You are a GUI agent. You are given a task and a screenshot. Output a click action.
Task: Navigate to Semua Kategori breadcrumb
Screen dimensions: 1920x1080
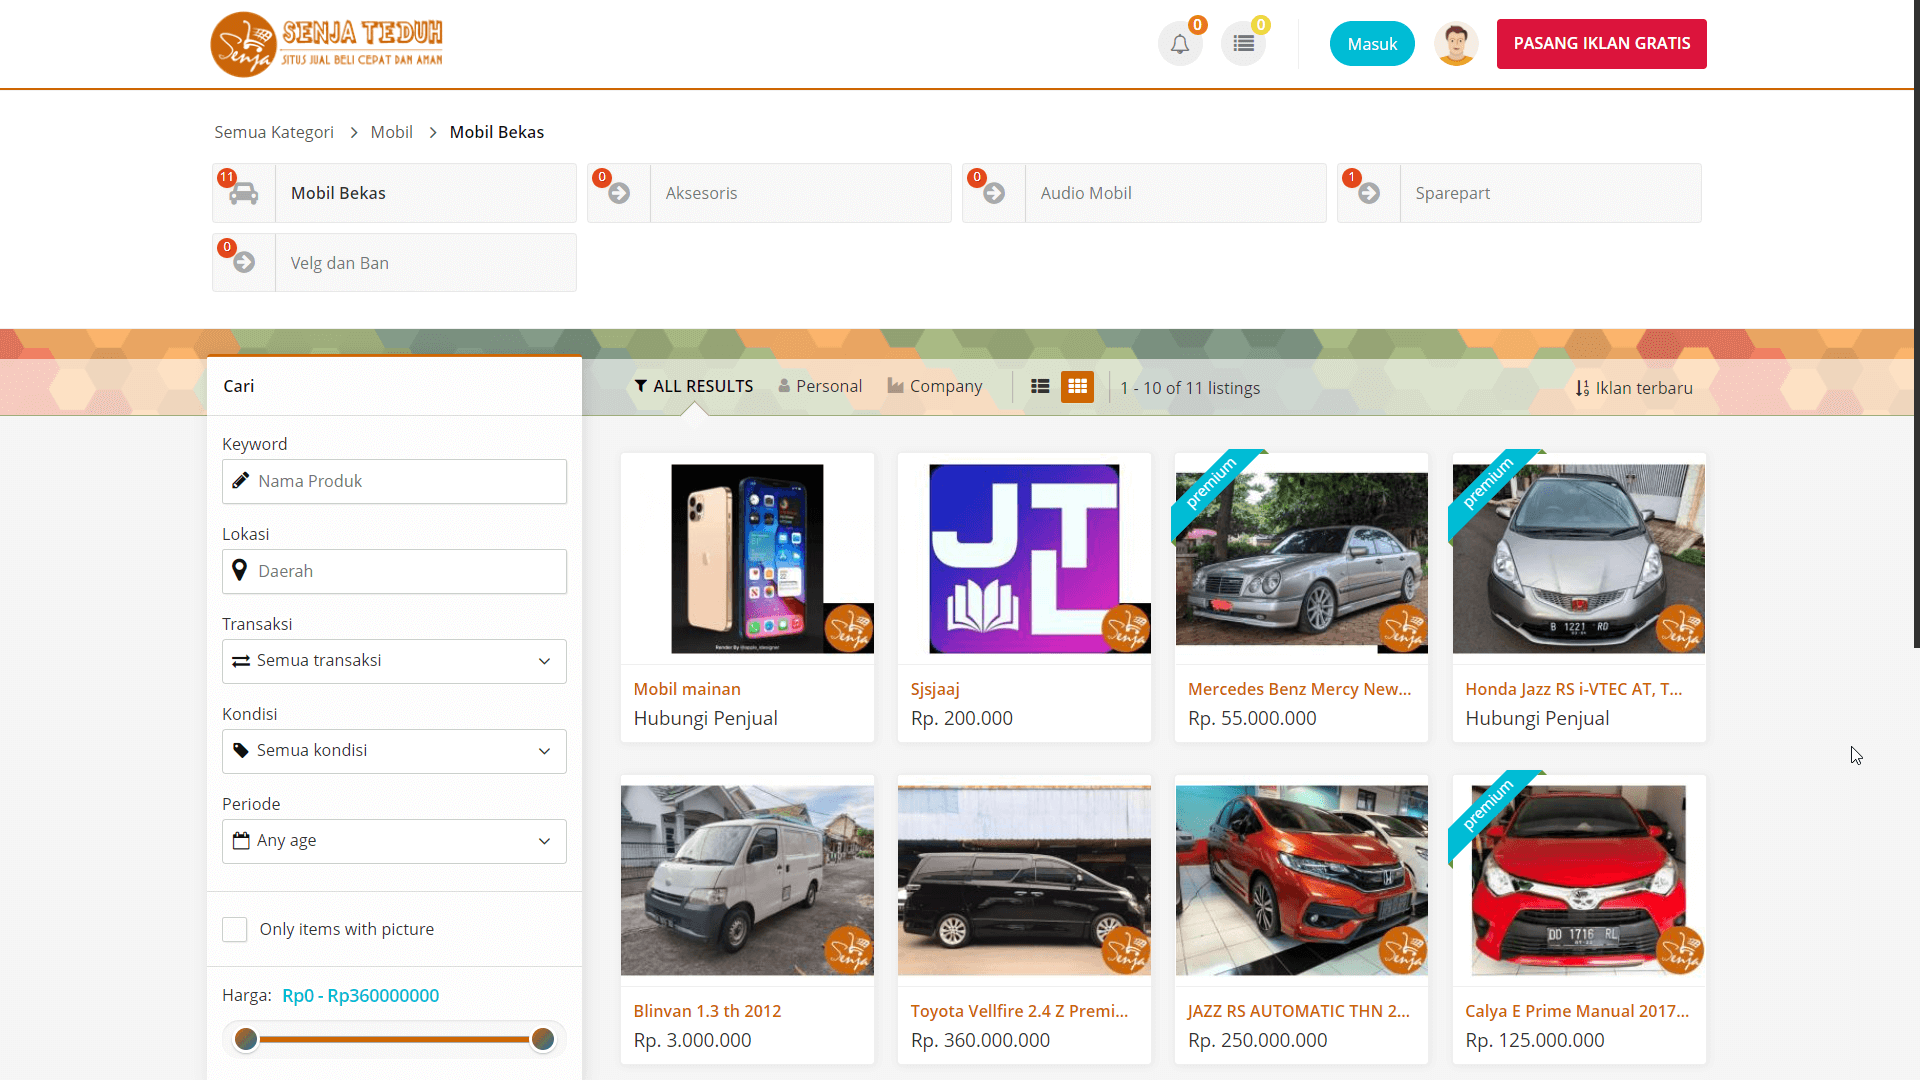(273, 131)
